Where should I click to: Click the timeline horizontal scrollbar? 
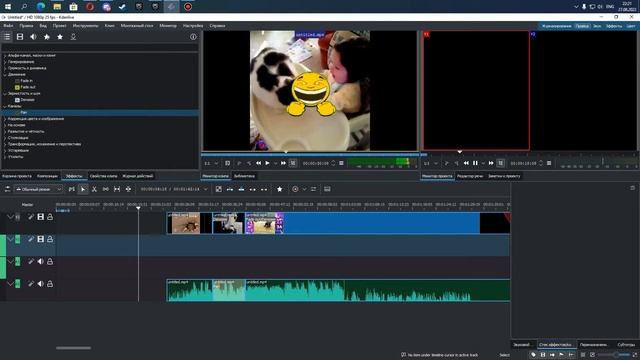pyautogui.click(x=73, y=348)
